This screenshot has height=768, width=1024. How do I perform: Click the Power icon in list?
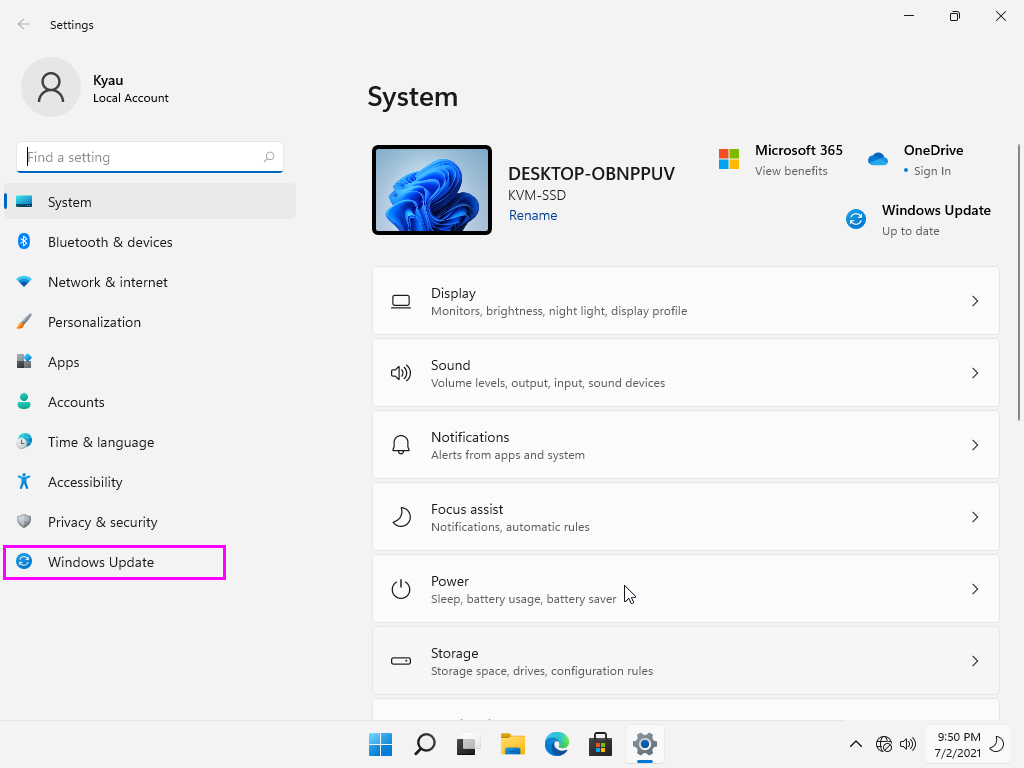pyautogui.click(x=401, y=588)
